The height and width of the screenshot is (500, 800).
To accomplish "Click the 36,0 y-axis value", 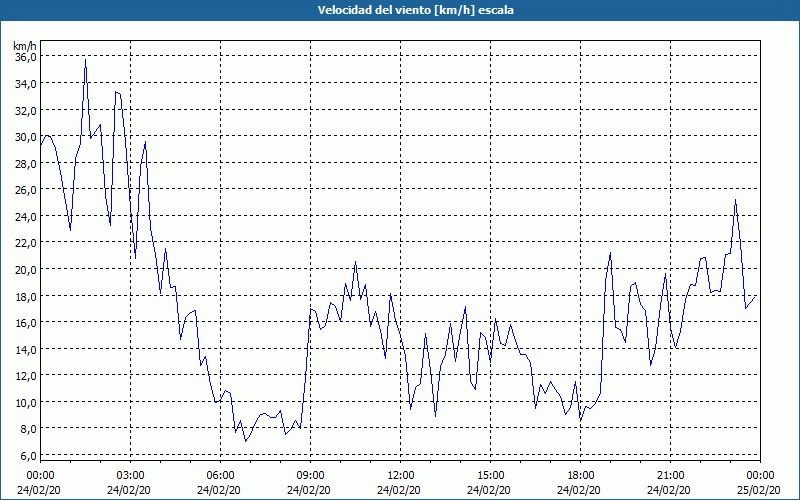I will pyautogui.click(x=26, y=57).
